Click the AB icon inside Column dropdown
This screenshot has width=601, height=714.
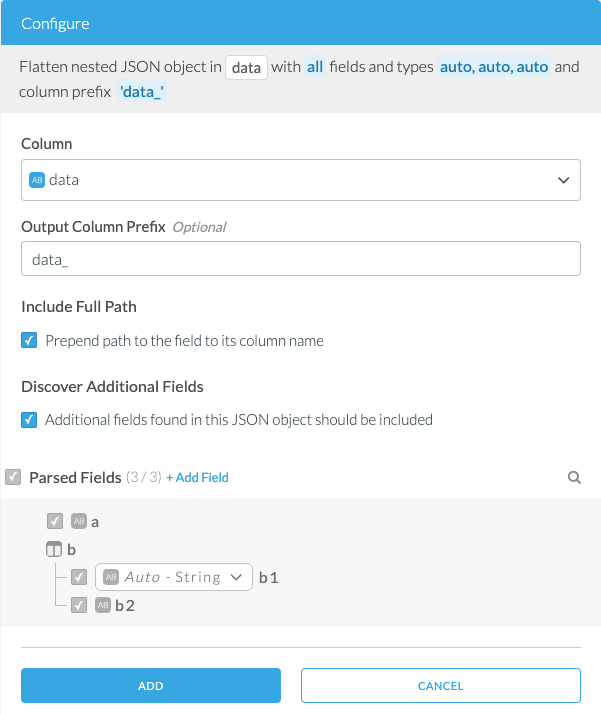[37, 180]
